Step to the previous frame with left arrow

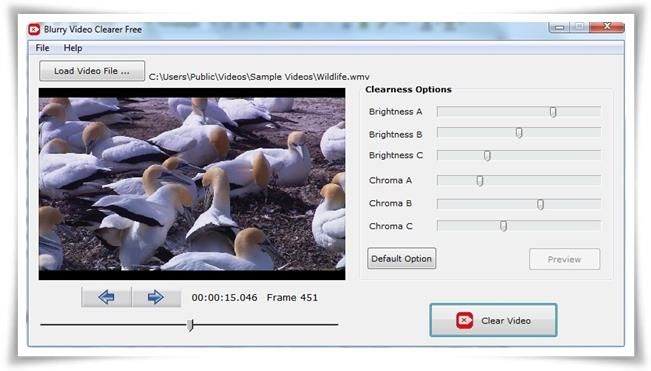[107, 297]
